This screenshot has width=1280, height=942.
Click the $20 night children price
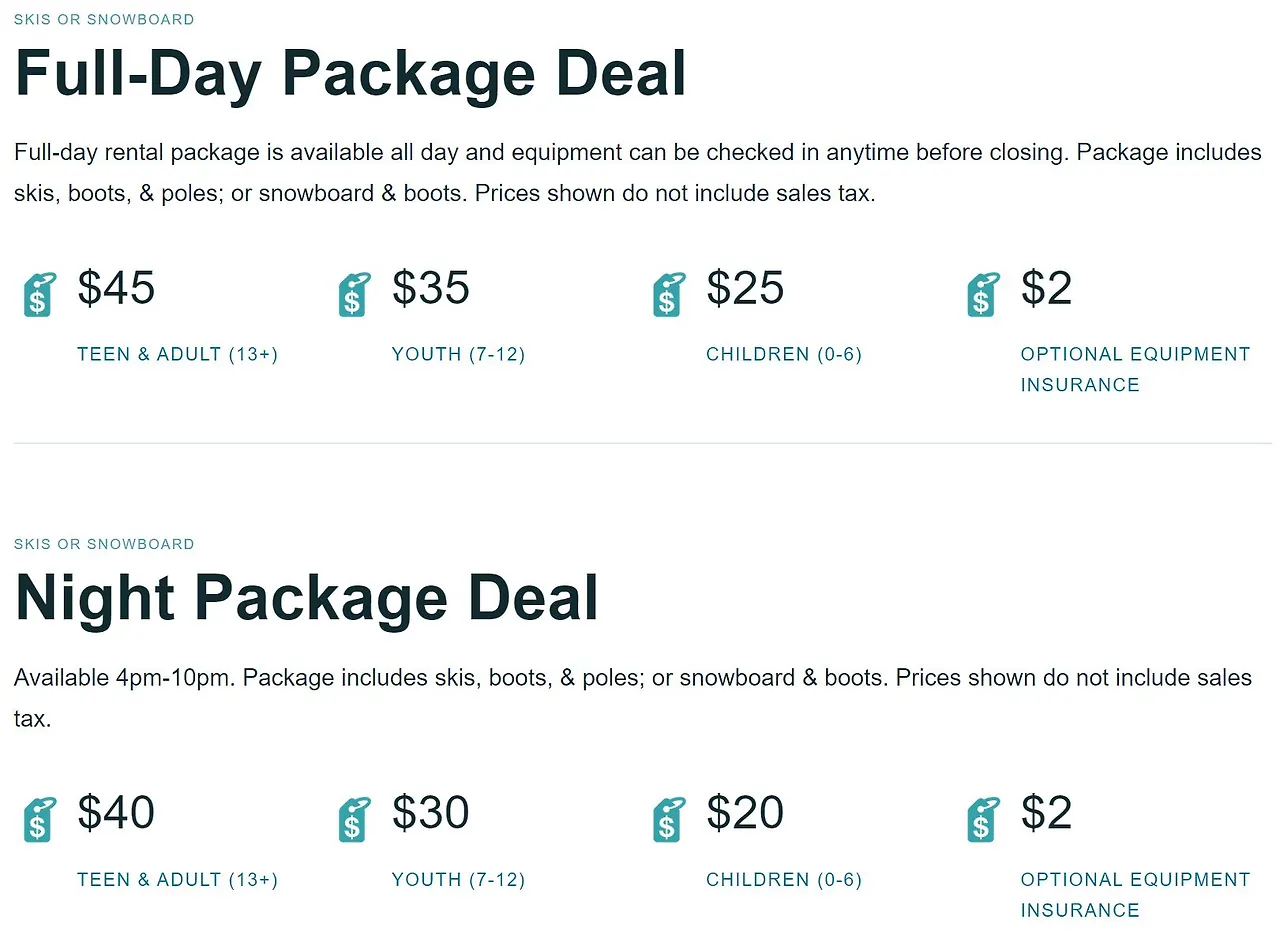pyautogui.click(x=745, y=813)
